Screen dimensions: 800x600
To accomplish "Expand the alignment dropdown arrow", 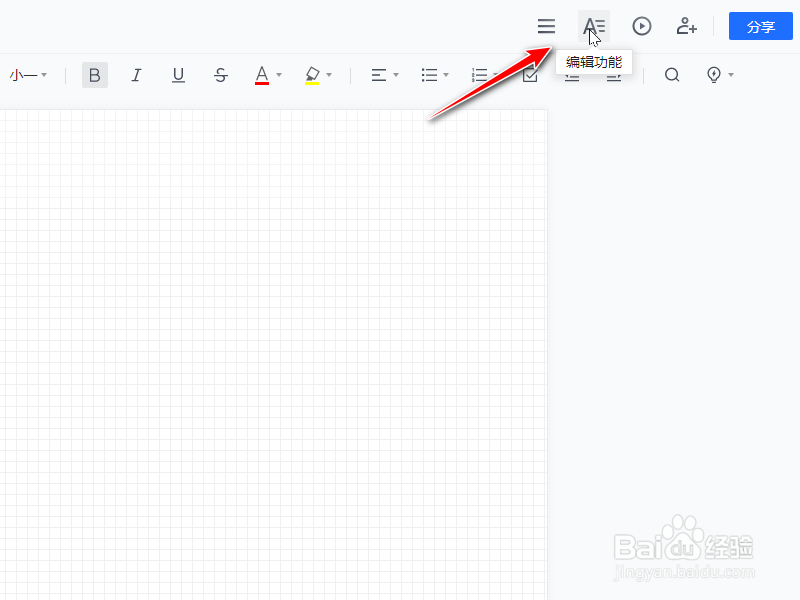I will [395, 75].
